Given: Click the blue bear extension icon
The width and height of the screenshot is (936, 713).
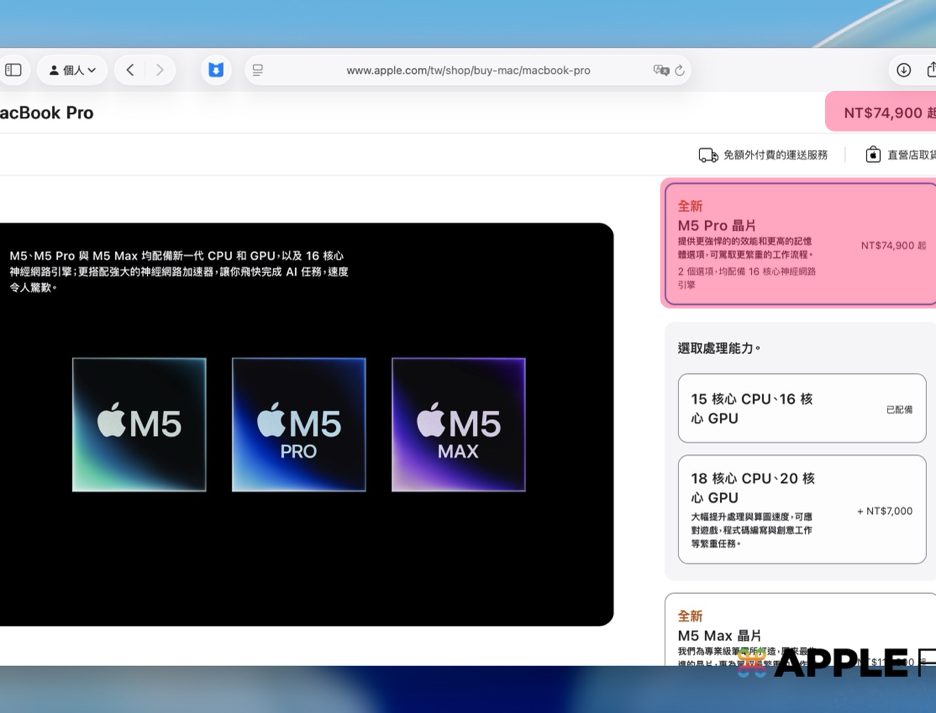Looking at the screenshot, I should pyautogui.click(x=215, y=70).
